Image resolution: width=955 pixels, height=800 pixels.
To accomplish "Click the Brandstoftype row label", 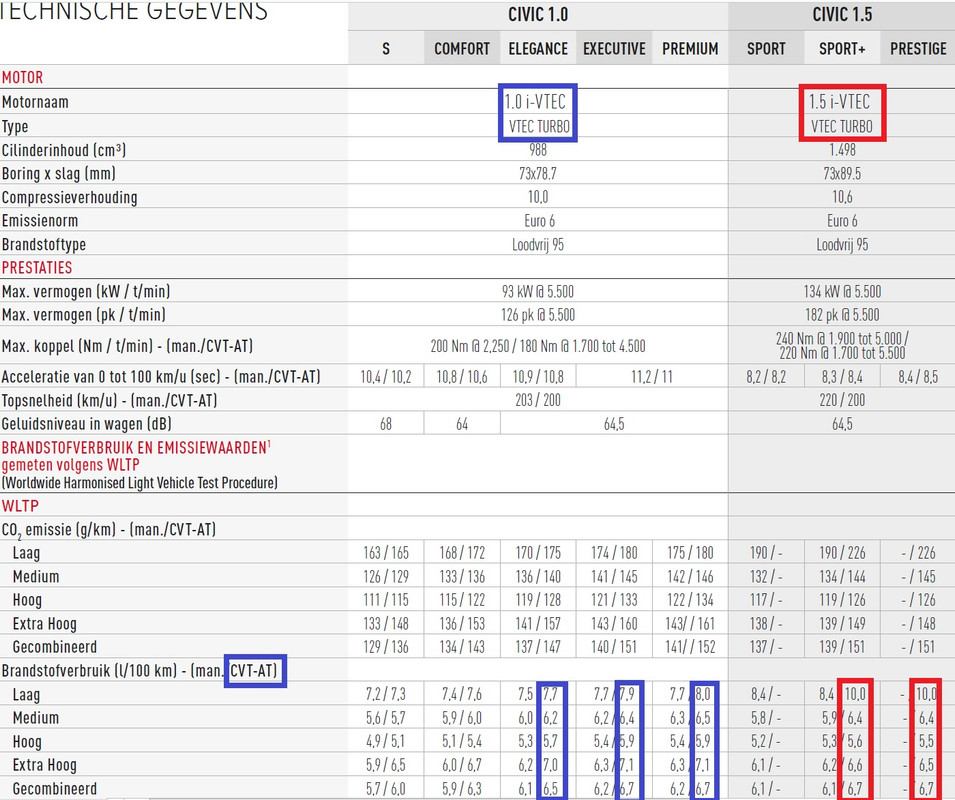I will (x=44, y=245).
